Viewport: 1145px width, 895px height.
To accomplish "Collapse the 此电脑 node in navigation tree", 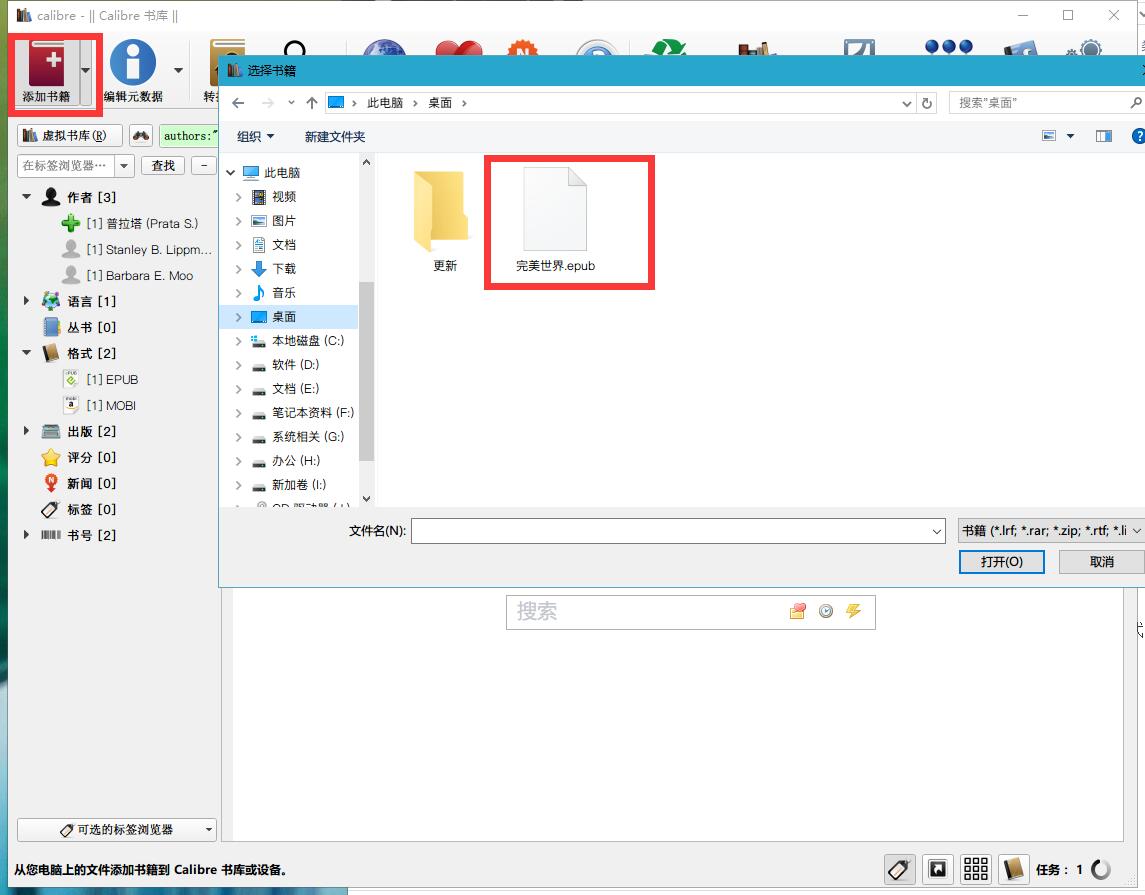I will pyautogui.click(x=231, y=173).
